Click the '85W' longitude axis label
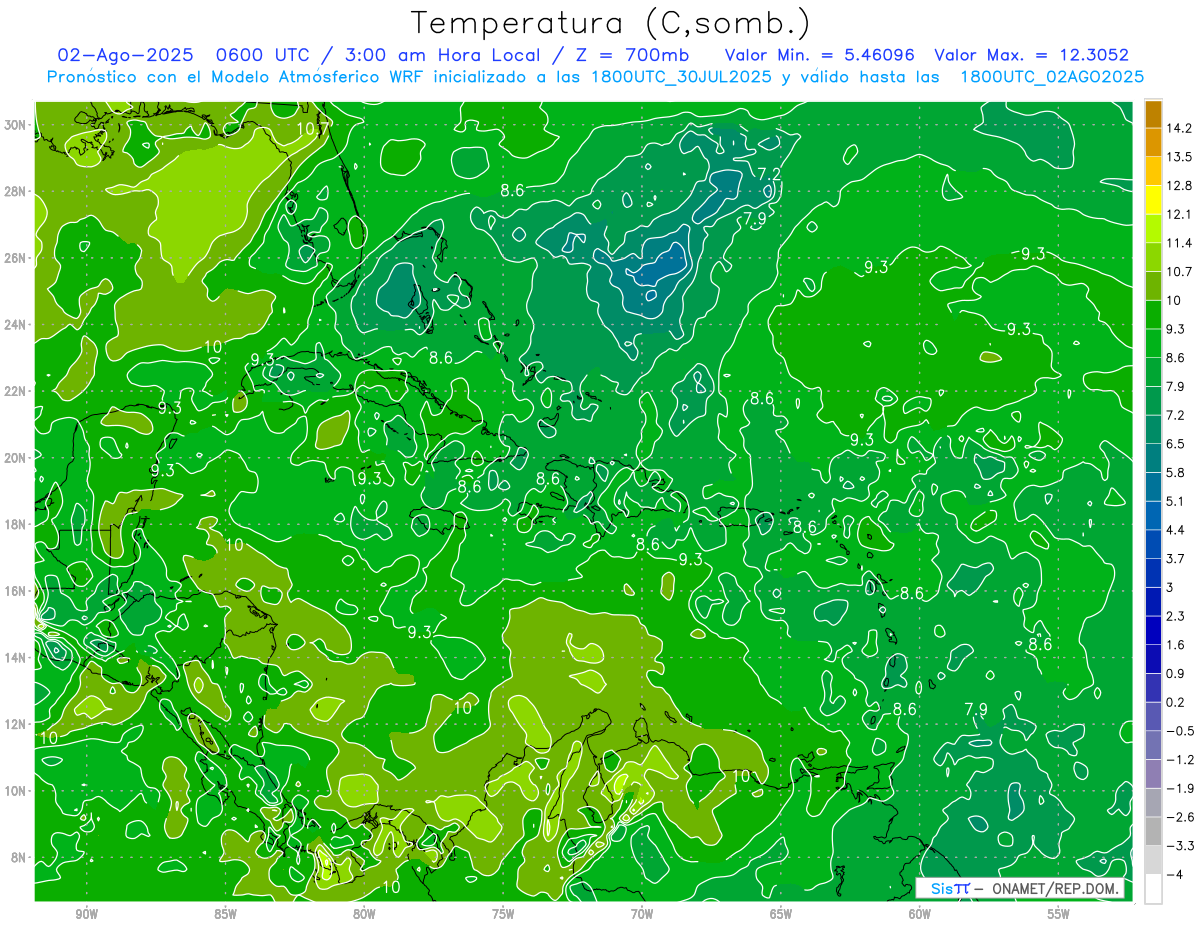 [x=226, y=914]
